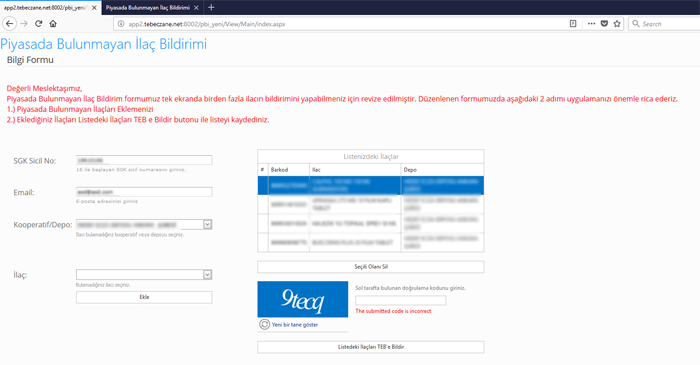Go back using browser back arrow
The height and width of the screenshot is (365, 700).
9,24
